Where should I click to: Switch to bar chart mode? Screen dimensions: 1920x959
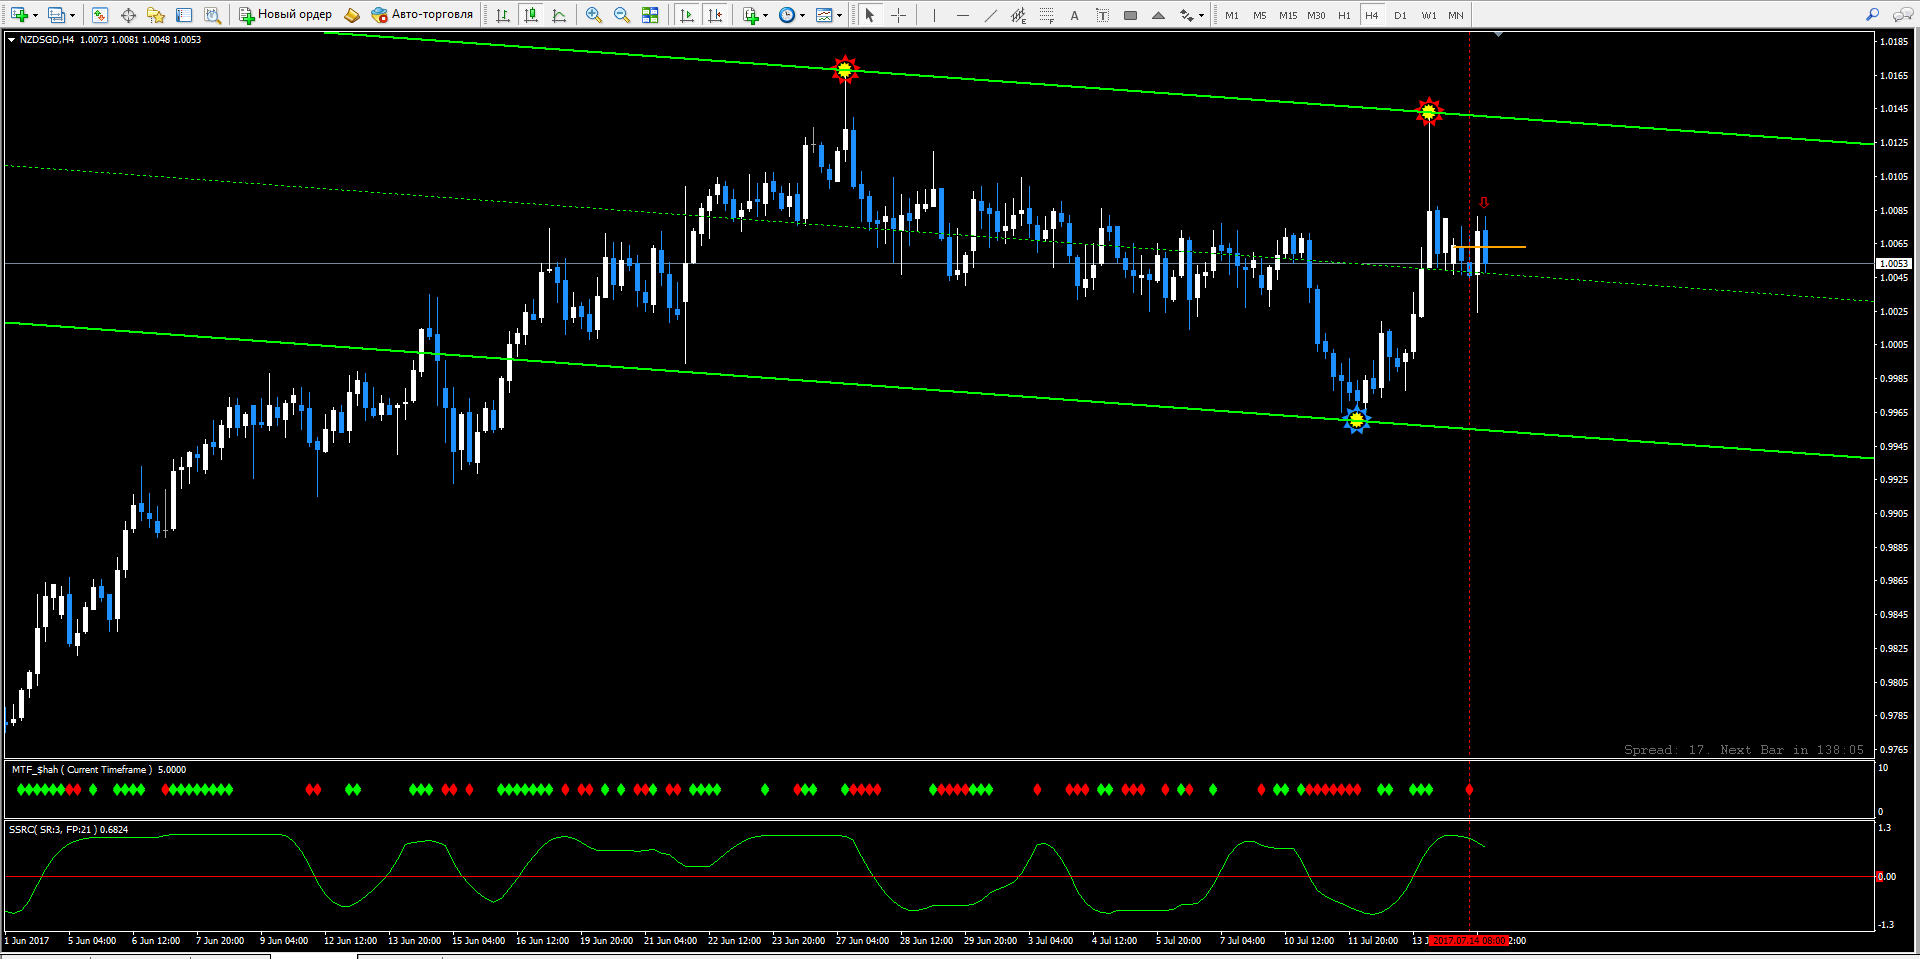click(503, 15)
